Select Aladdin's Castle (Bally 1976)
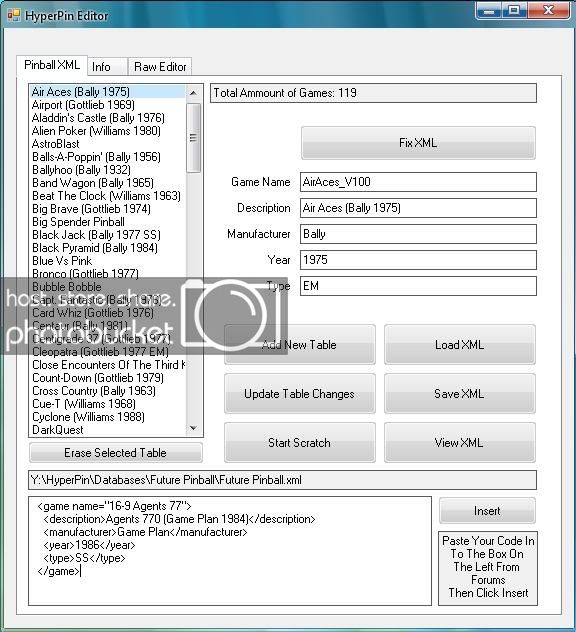The image size is (576, 632). pos(108,118)
